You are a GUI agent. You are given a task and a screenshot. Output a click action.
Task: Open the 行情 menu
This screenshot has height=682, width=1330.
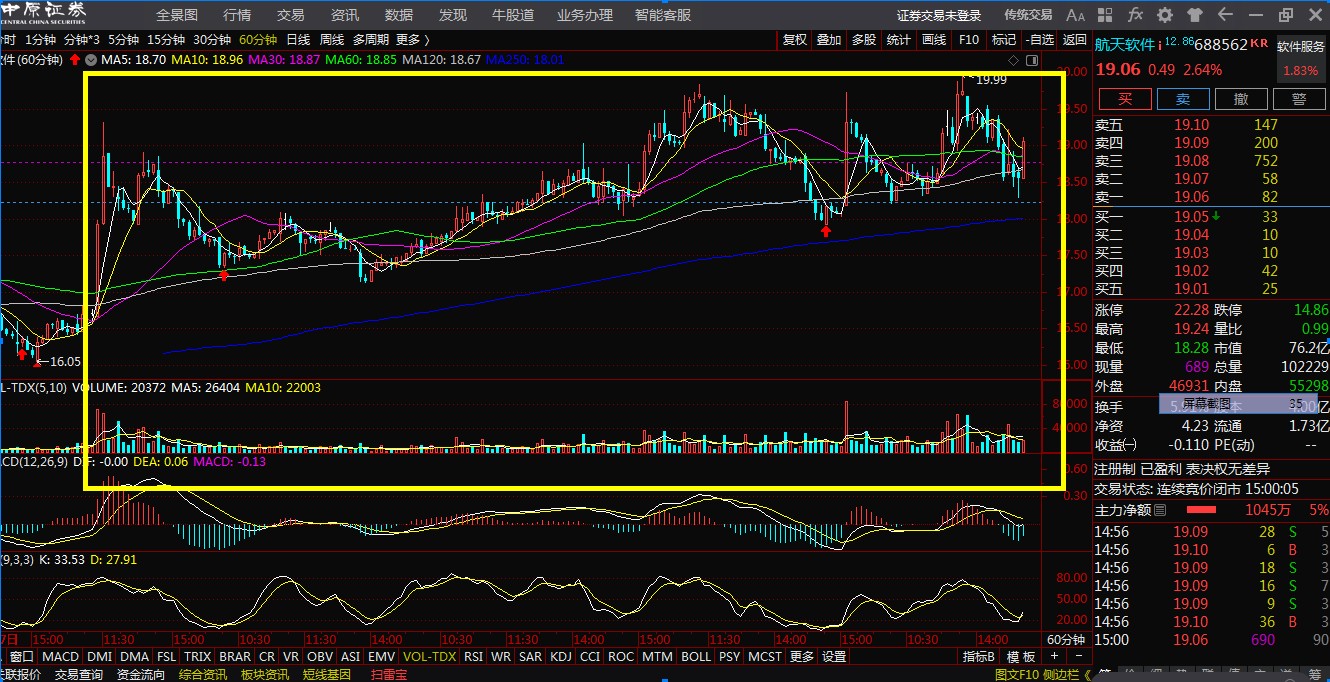point(237,15)
